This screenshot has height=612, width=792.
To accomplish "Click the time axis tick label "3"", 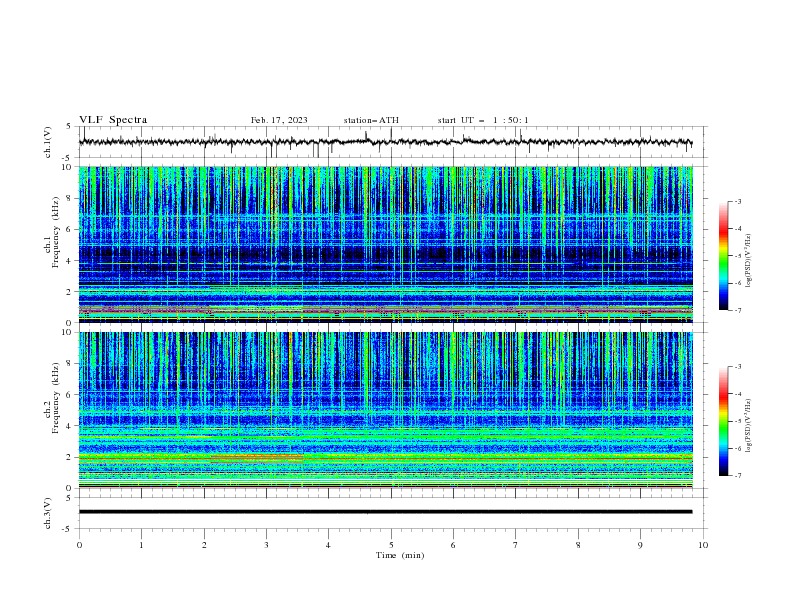I will (x=266, y=545).
